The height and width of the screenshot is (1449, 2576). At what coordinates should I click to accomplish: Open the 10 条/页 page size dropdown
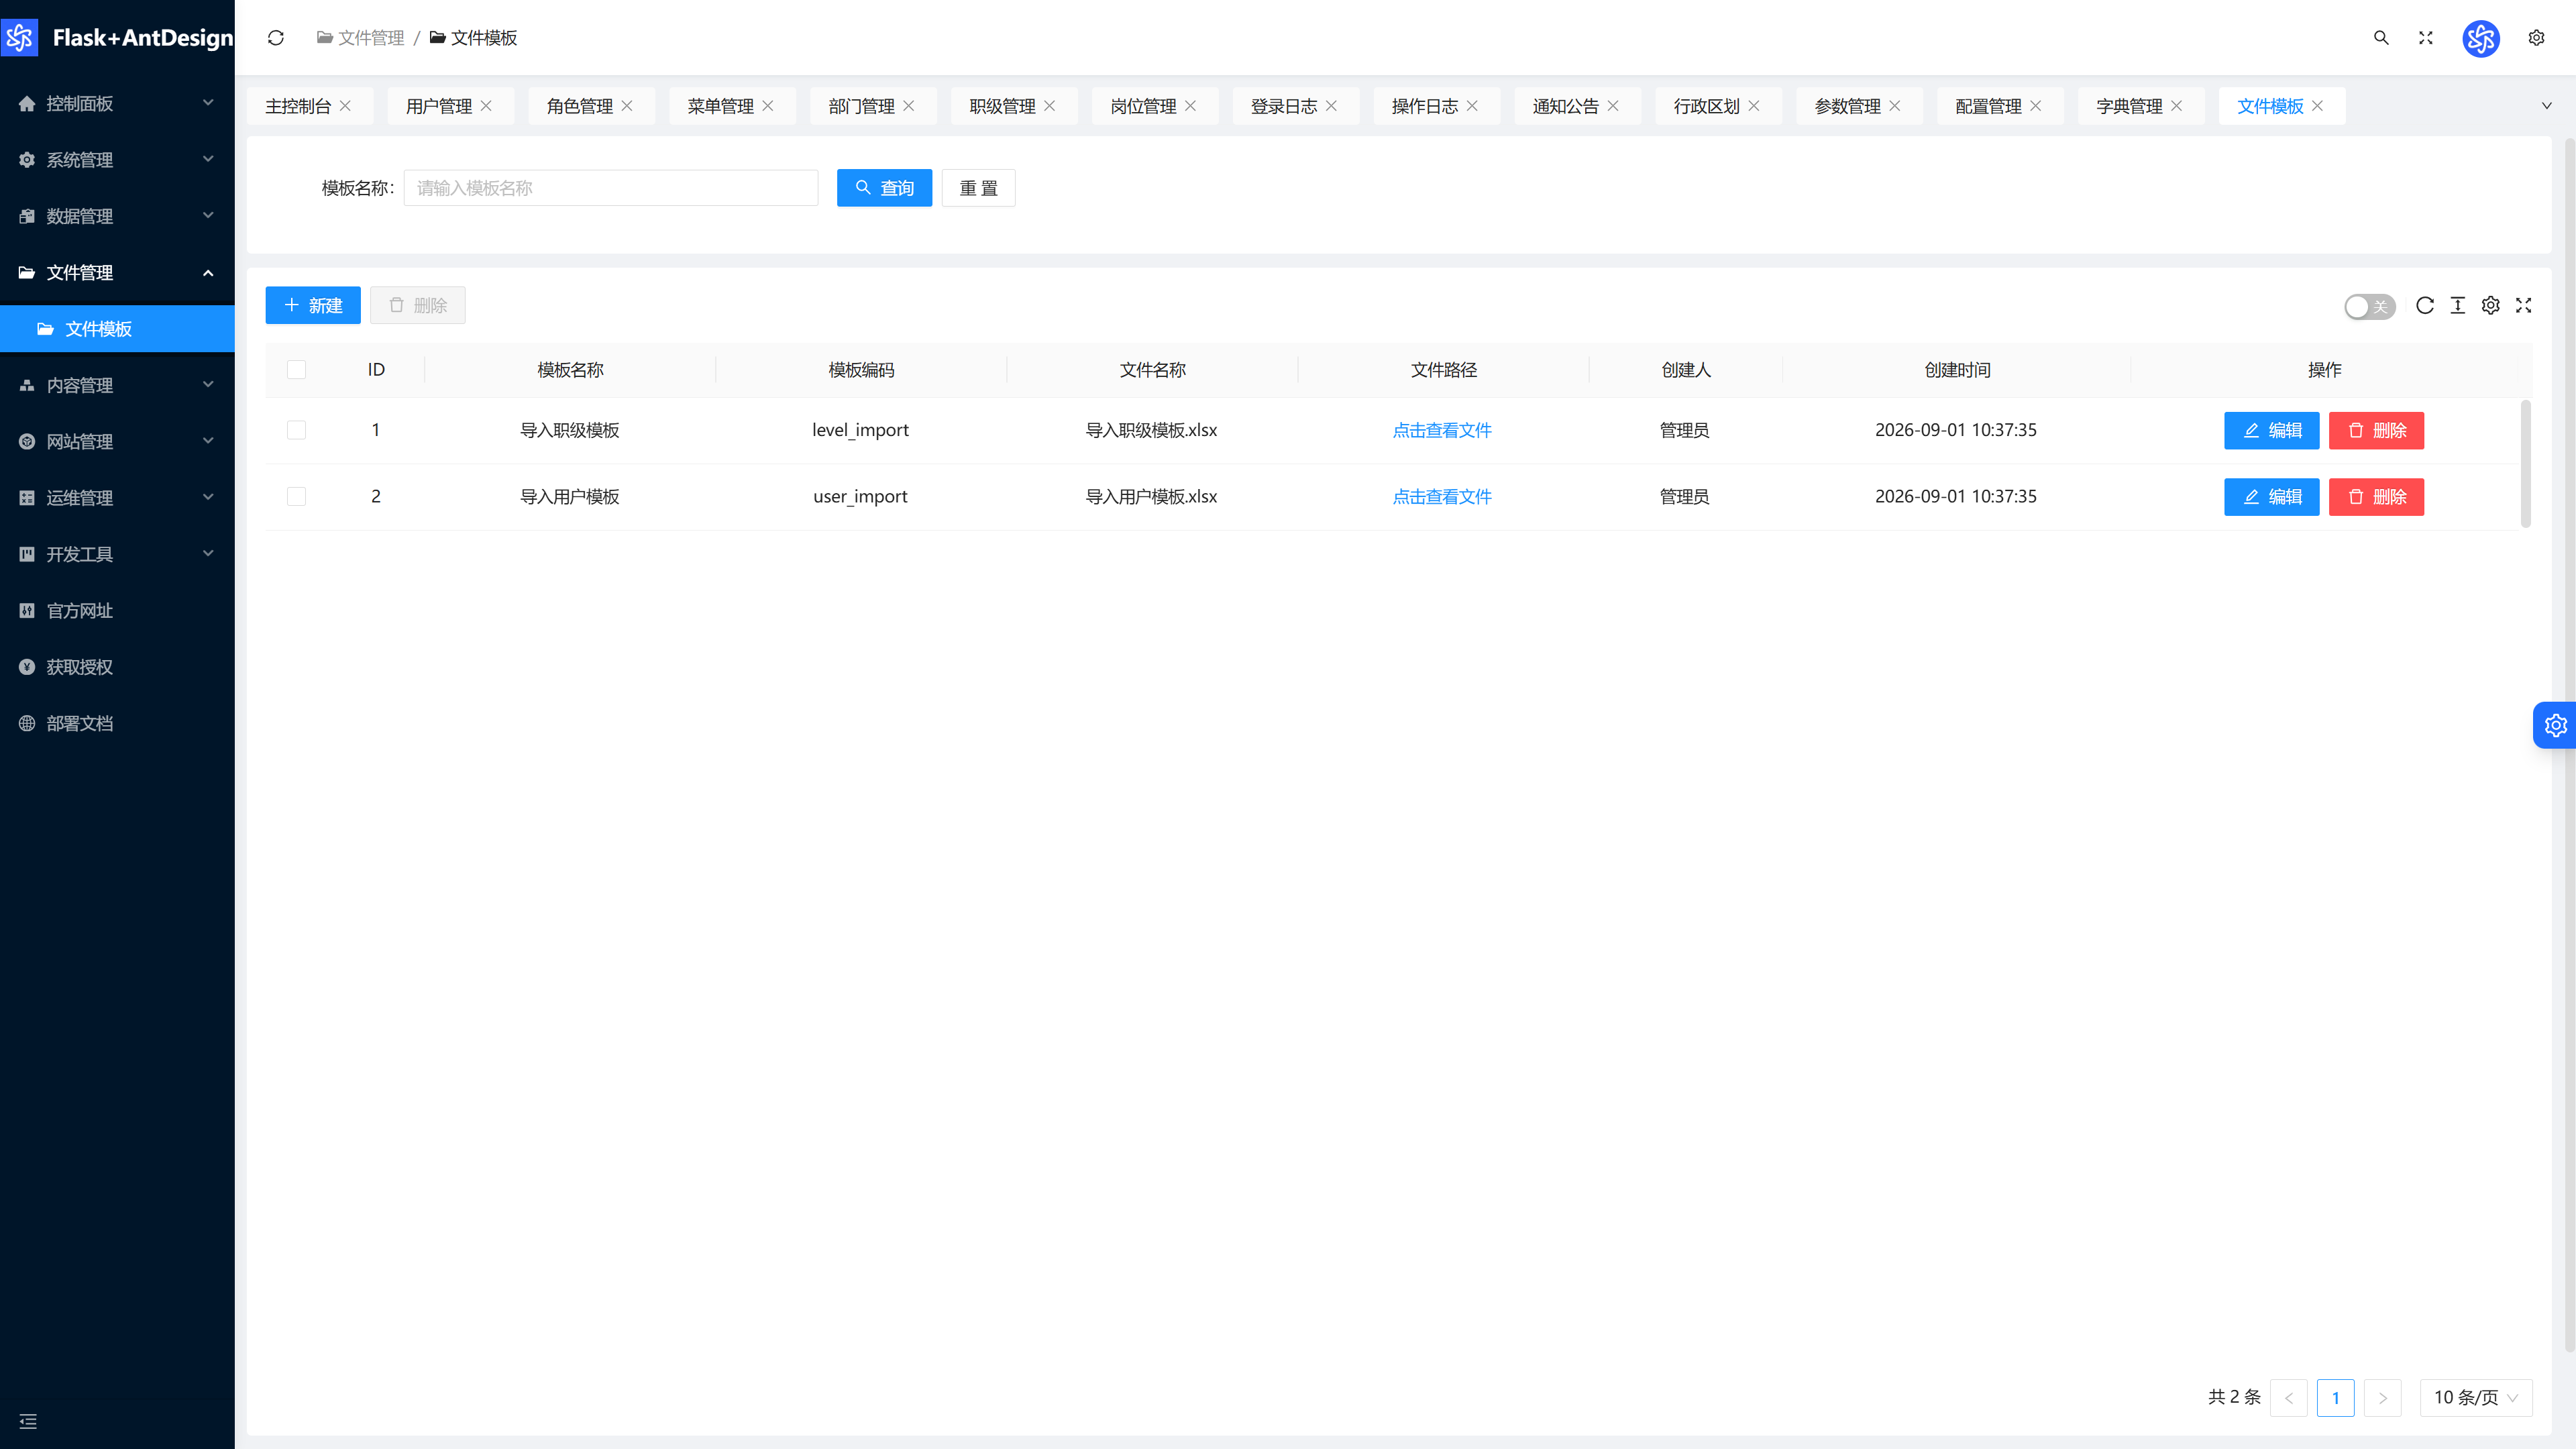[x=2476, y=1397]
